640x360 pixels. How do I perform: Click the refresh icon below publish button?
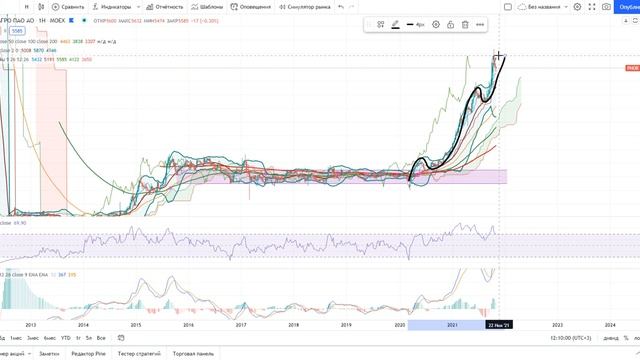pos(636,20)
